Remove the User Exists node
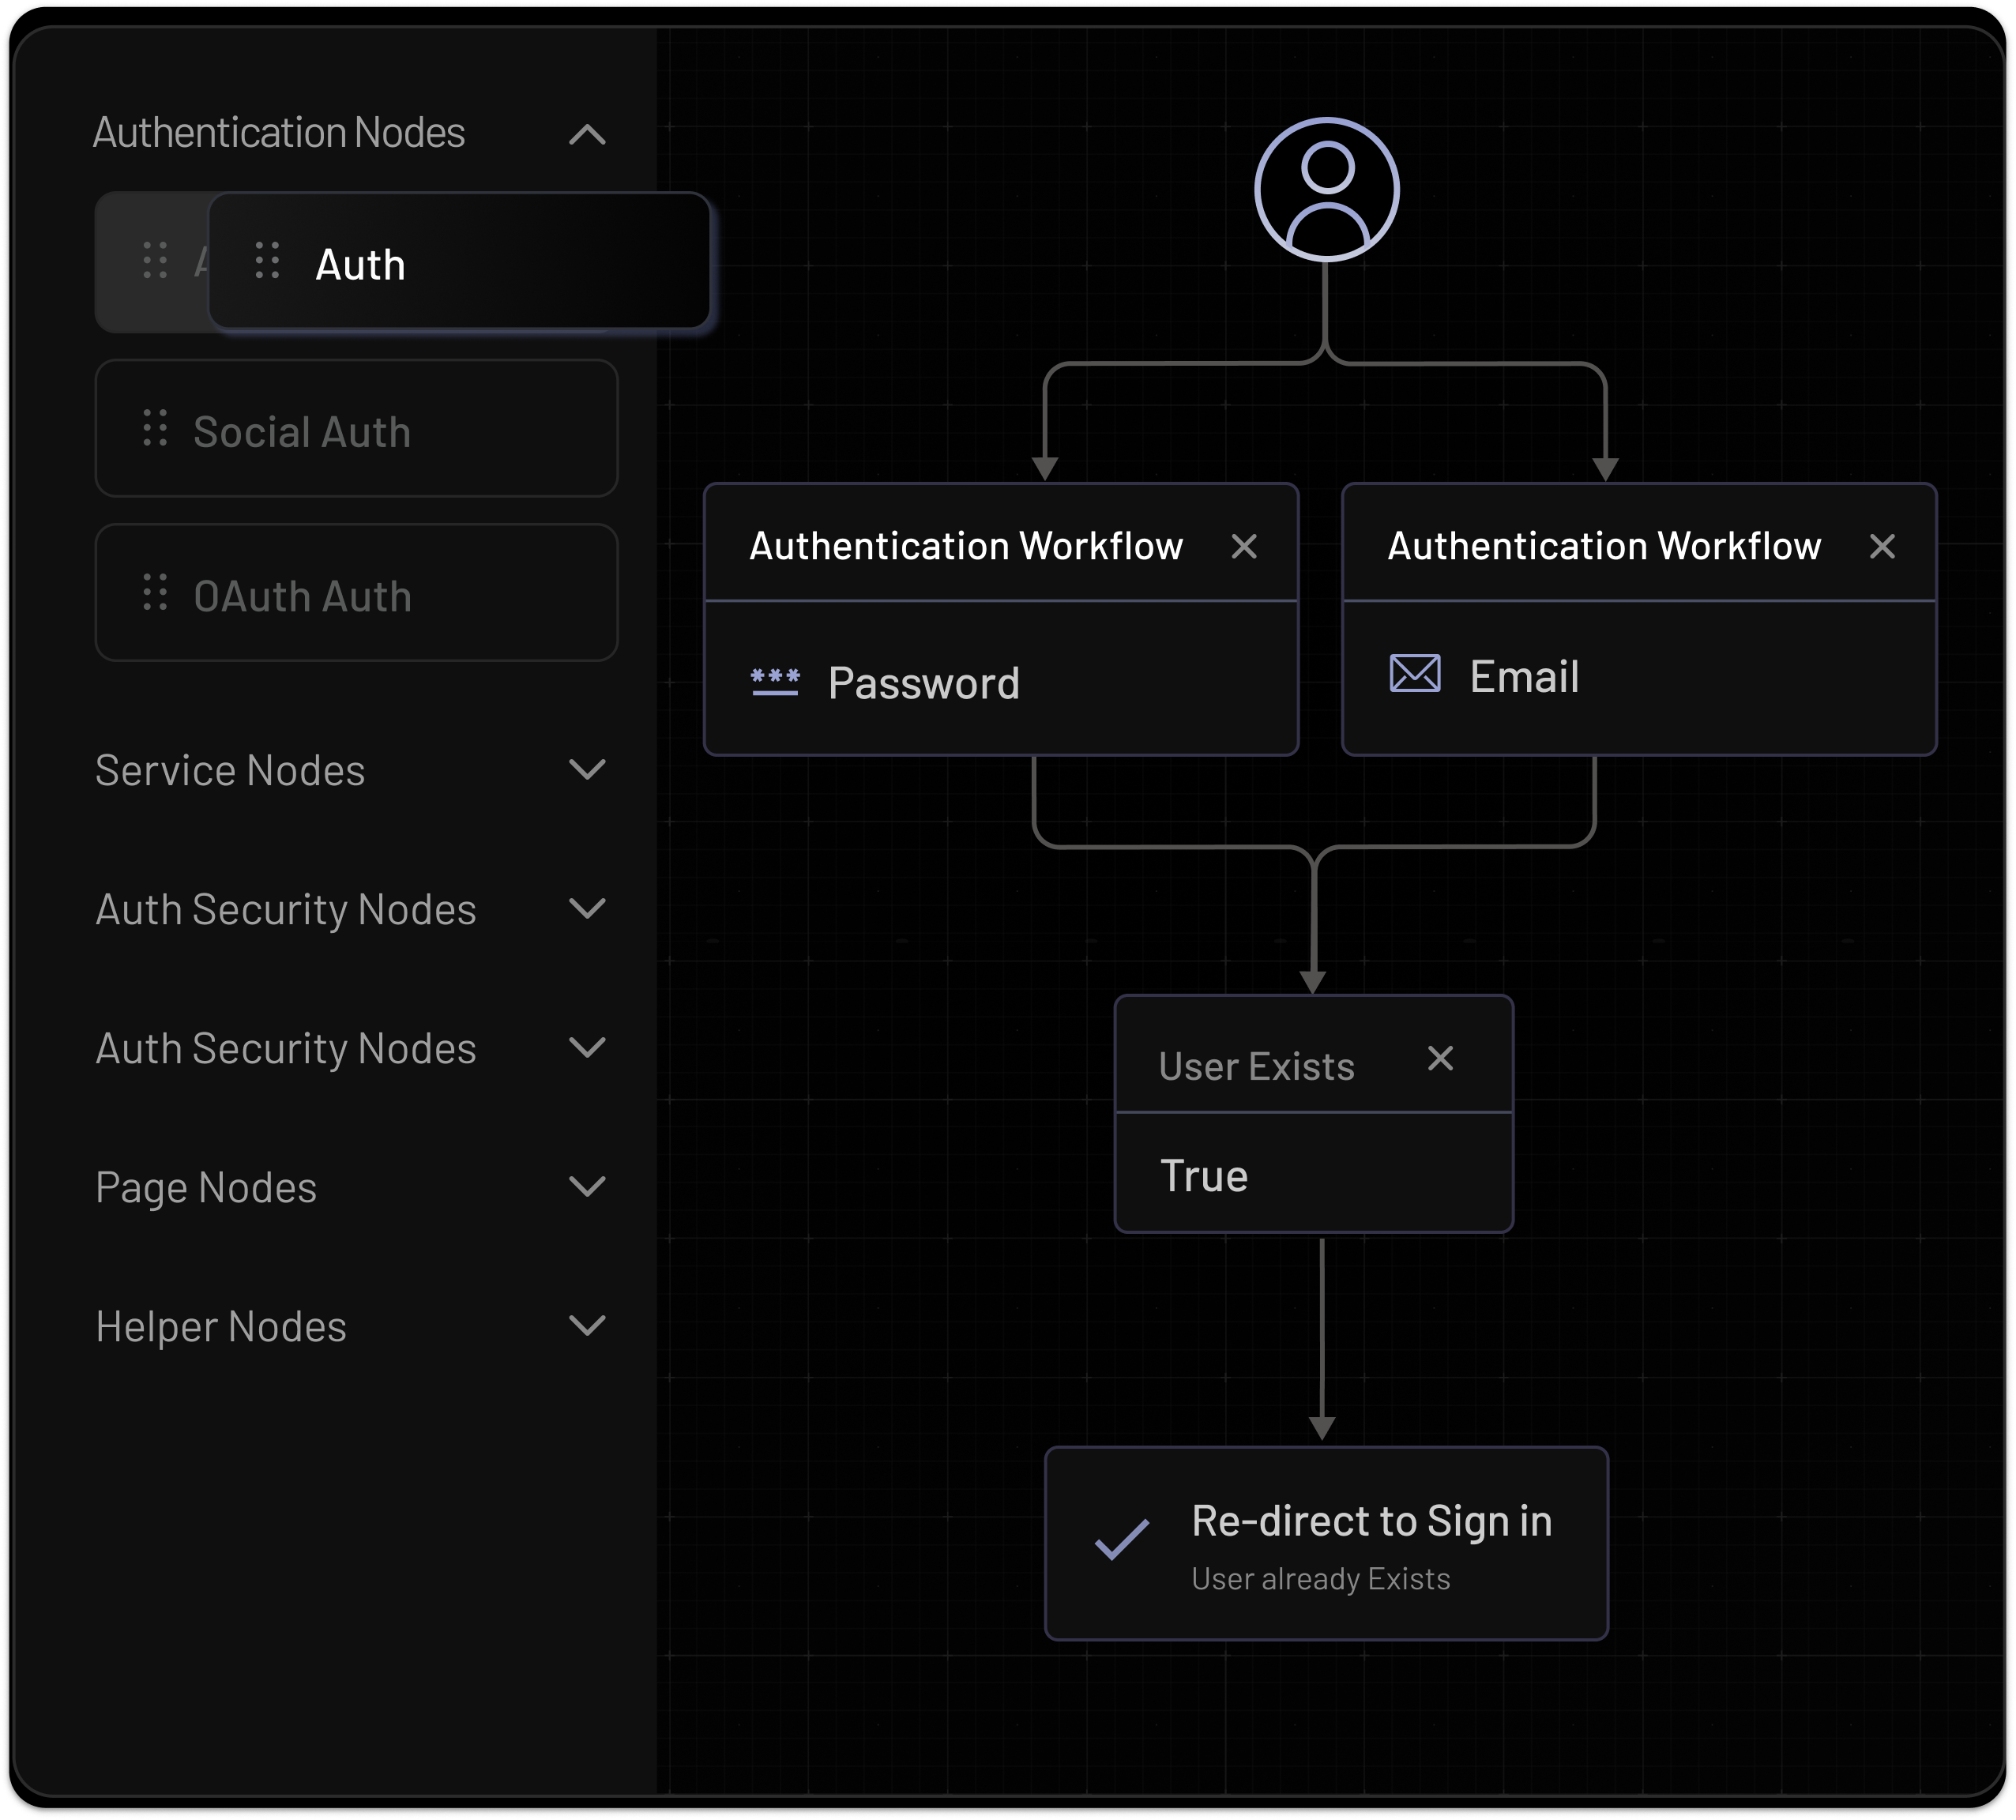2016x1820 pixels. 1442,1060
